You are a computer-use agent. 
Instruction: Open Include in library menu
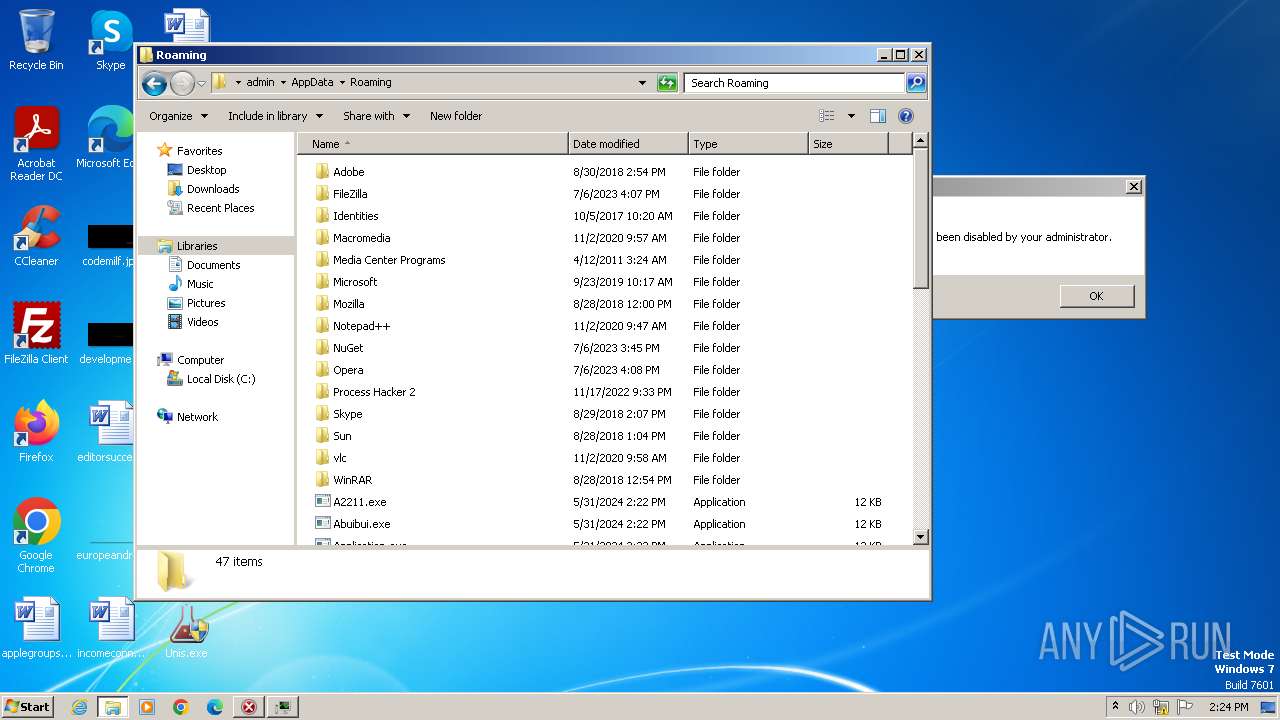pos(275,116)
